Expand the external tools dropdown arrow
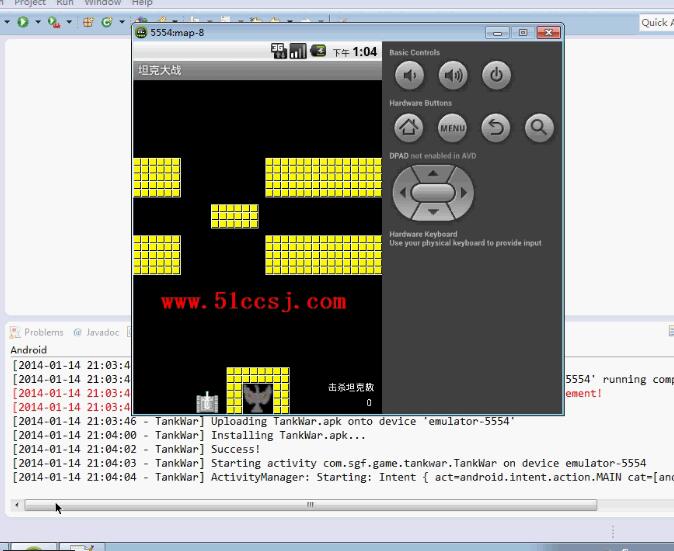 click(x=69, y=21)
